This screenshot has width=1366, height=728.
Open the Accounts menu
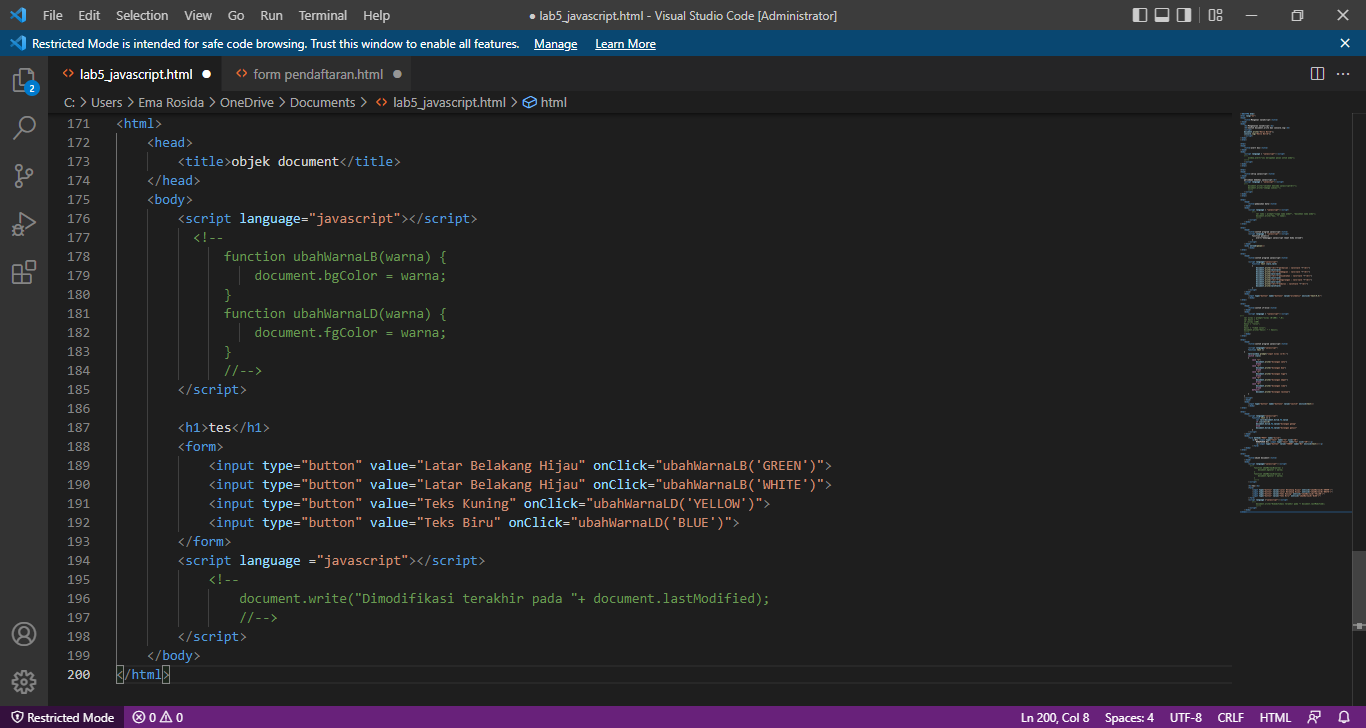(24, 633)
